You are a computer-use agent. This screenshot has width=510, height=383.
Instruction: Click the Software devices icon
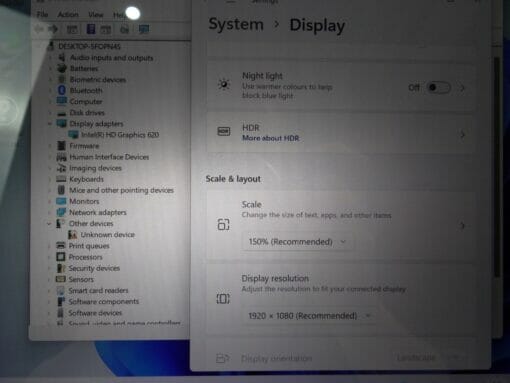tap(61, 313)
